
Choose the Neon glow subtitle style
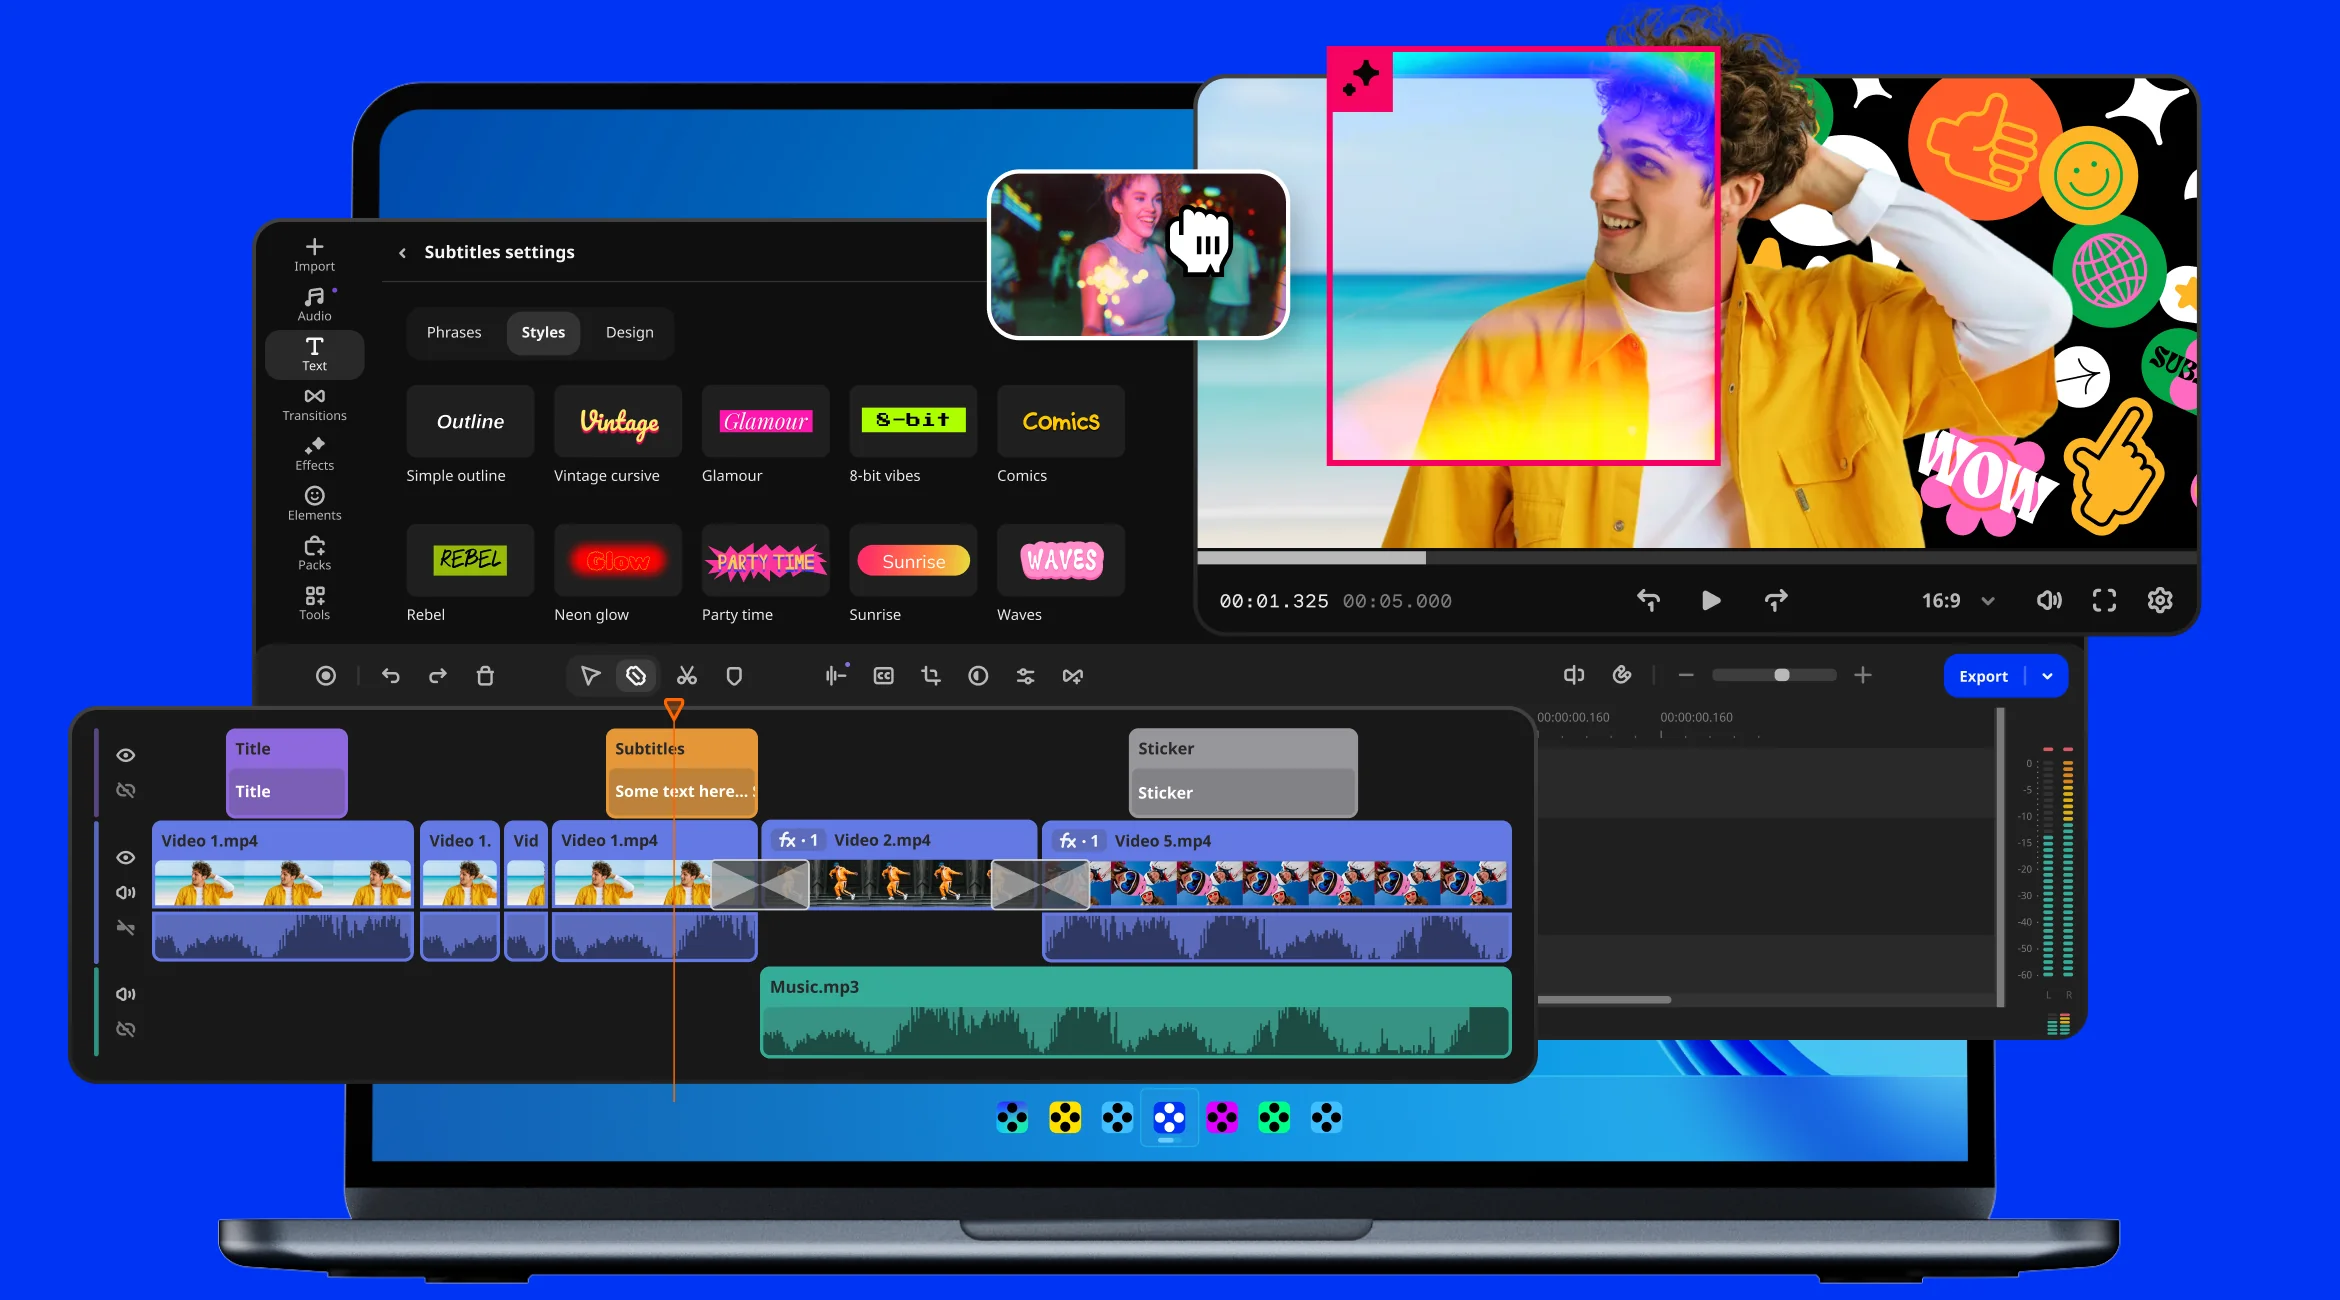pyautogui.click(x=618, y=561)
